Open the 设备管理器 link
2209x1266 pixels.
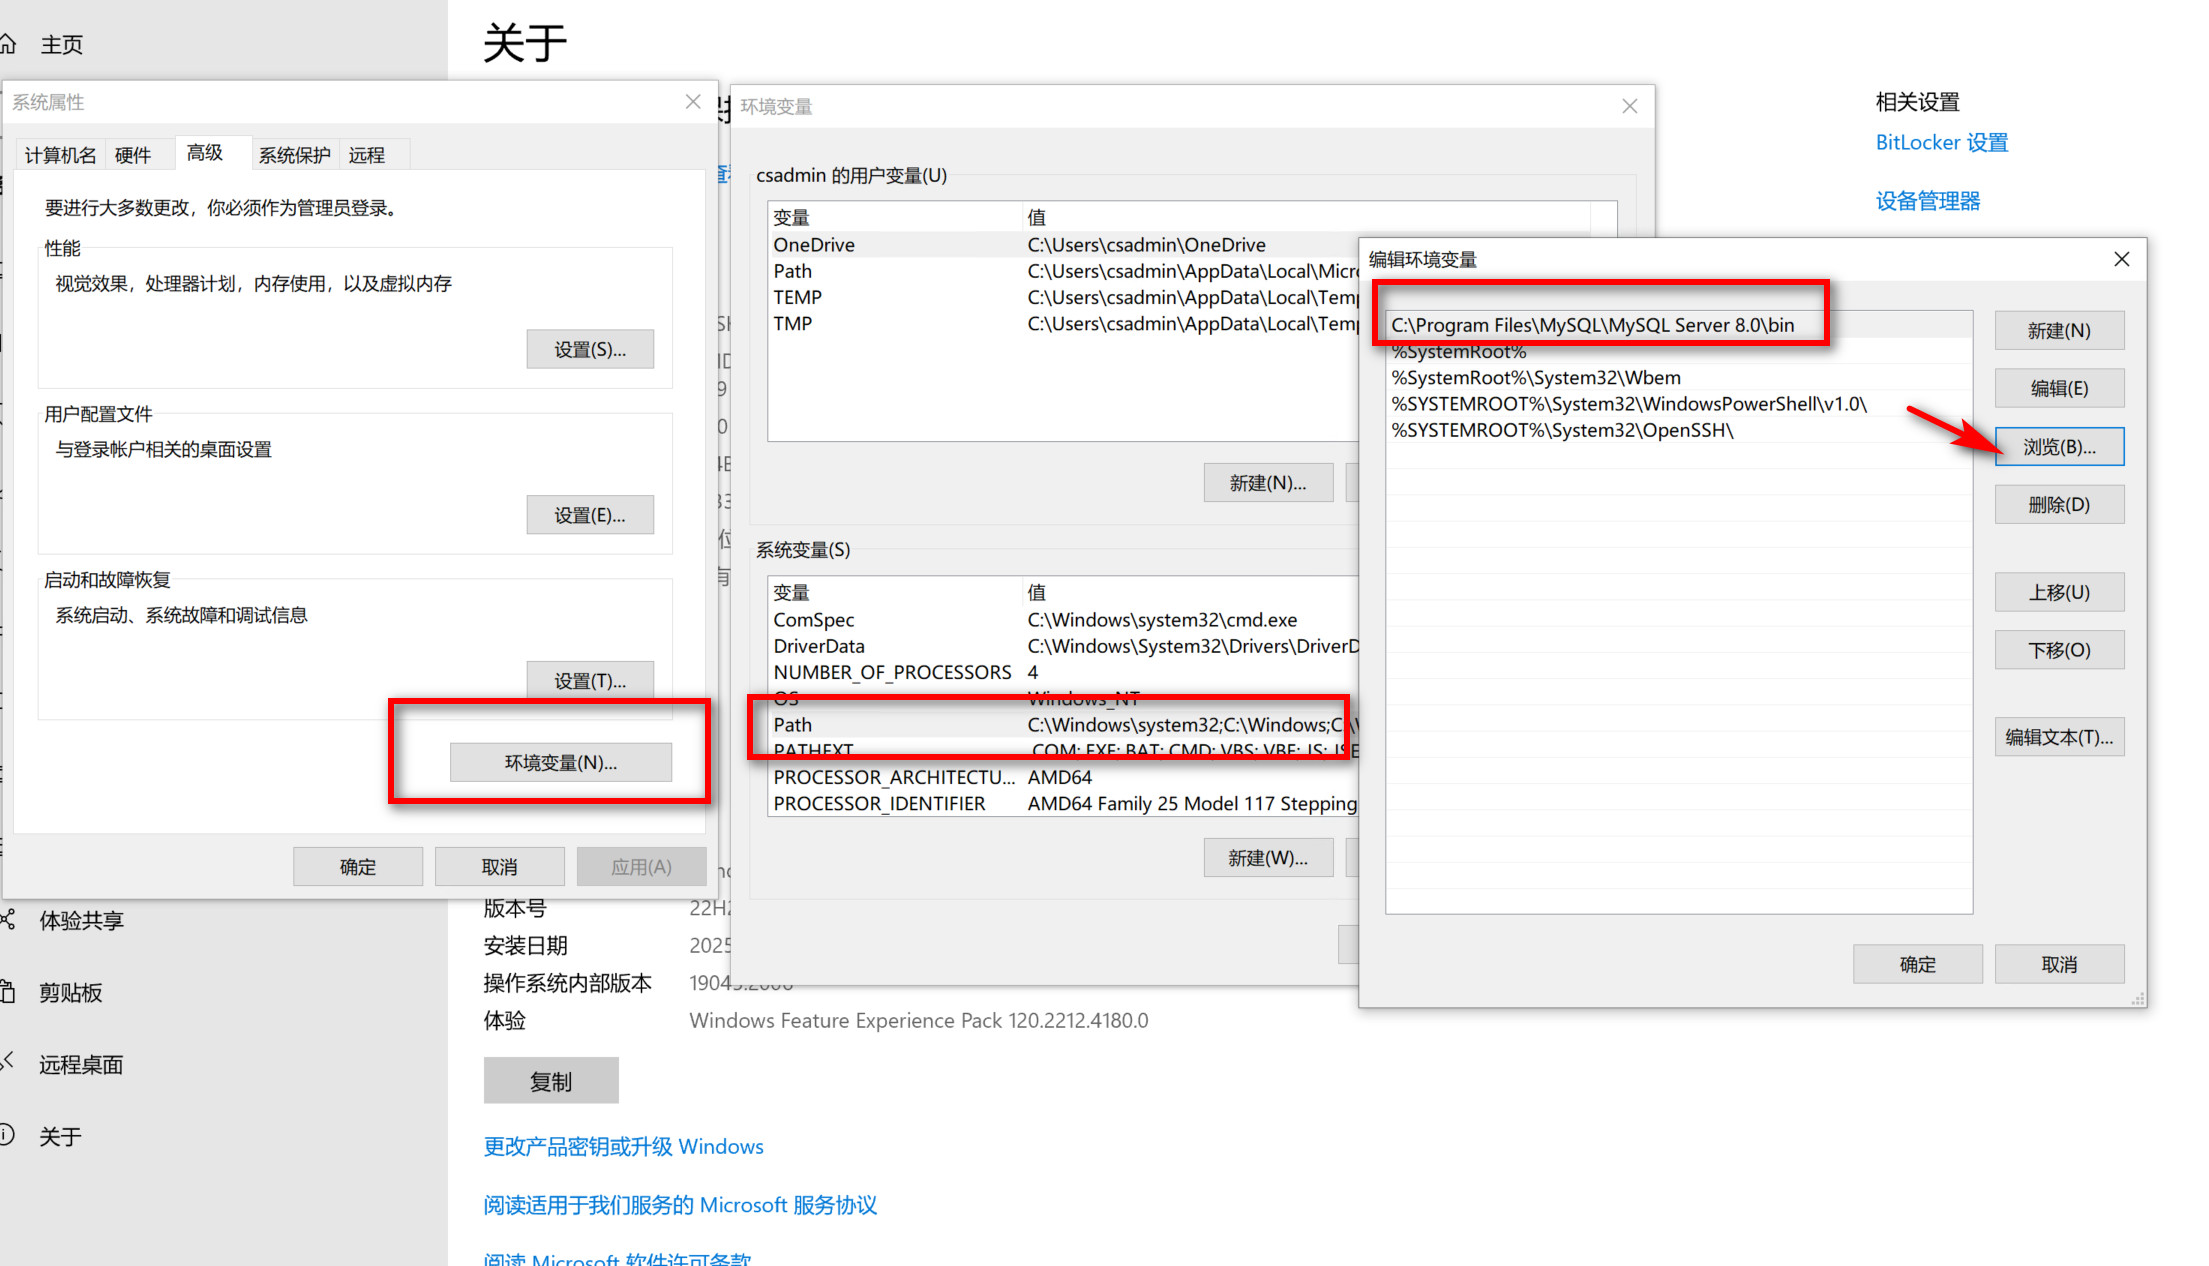[x=1927, y=200]
